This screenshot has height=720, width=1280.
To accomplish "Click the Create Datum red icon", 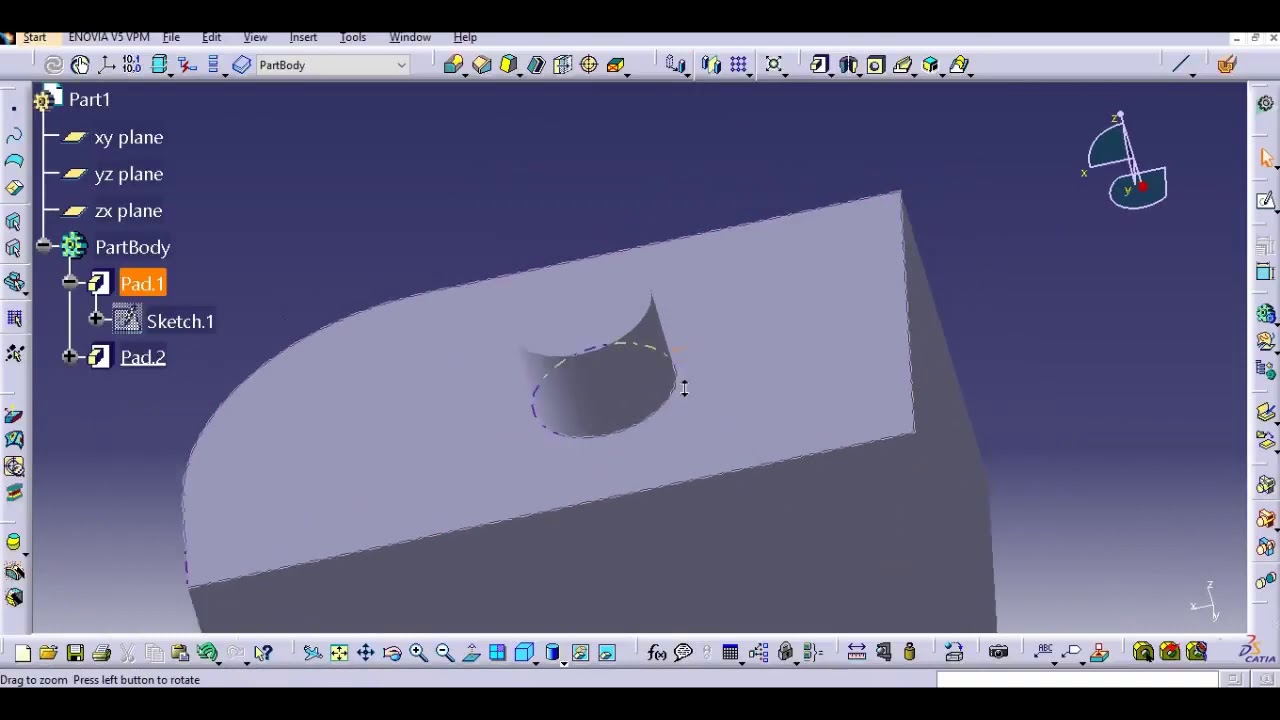I will point(186,65).
